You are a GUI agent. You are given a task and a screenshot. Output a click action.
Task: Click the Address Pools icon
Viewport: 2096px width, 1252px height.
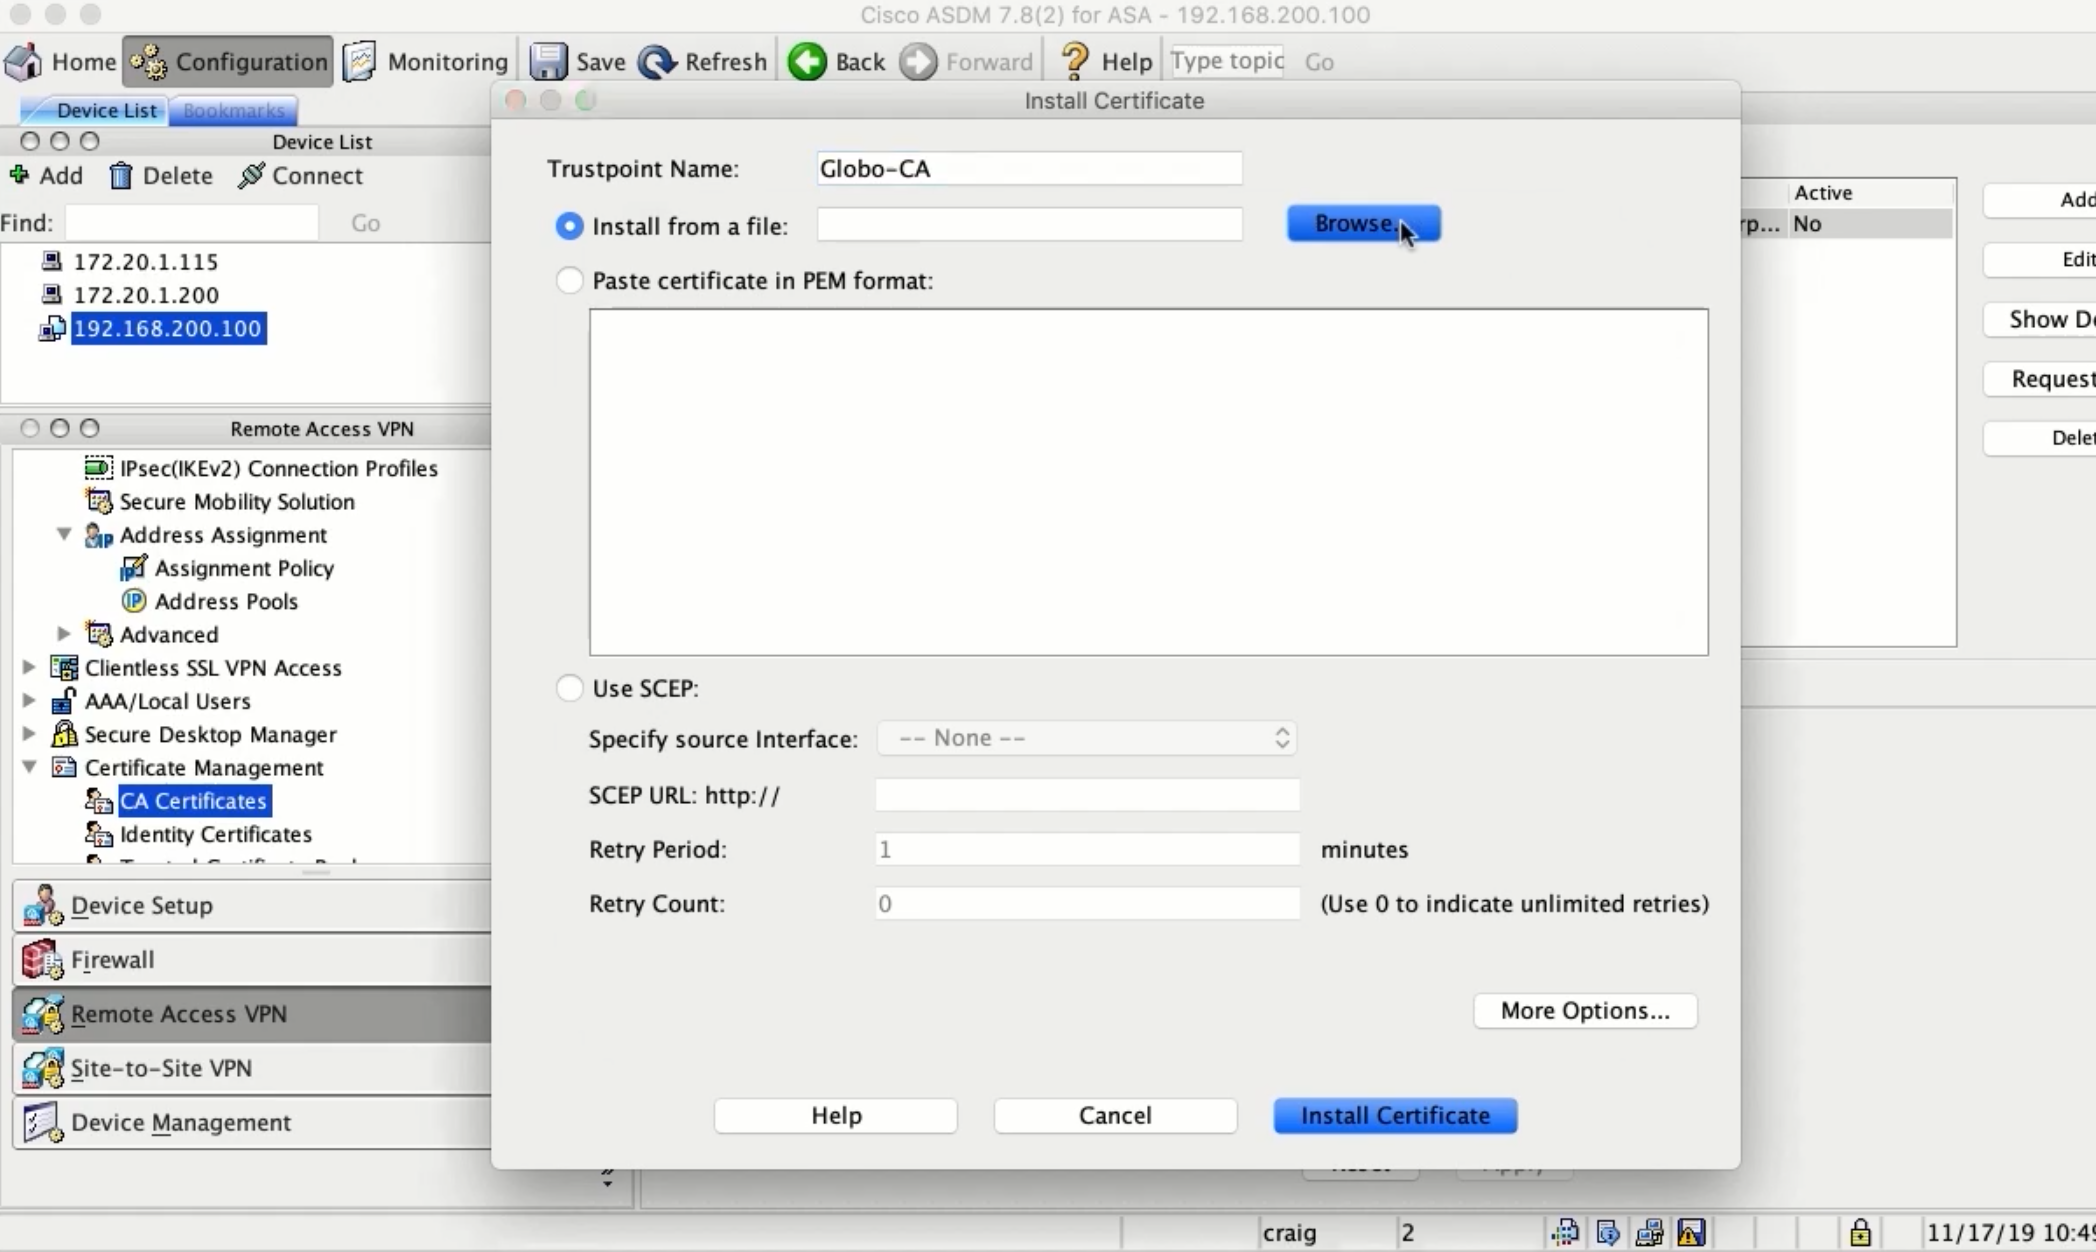133,601
